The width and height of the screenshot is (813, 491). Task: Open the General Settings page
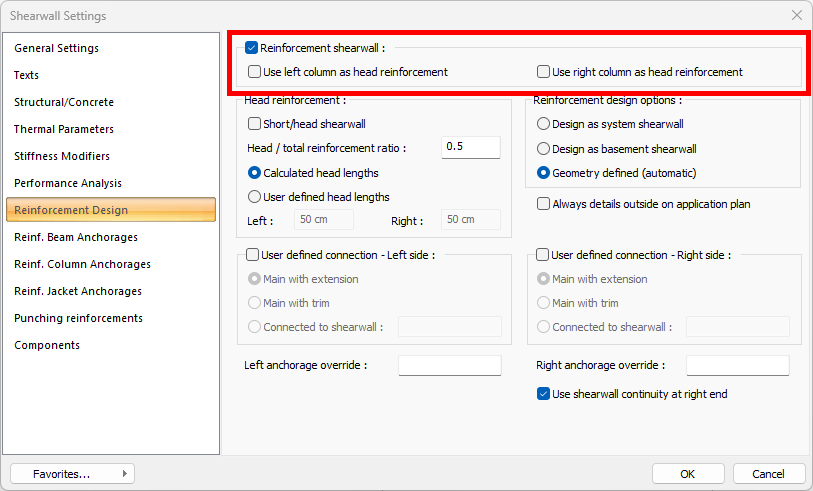[x=57, y=48]
